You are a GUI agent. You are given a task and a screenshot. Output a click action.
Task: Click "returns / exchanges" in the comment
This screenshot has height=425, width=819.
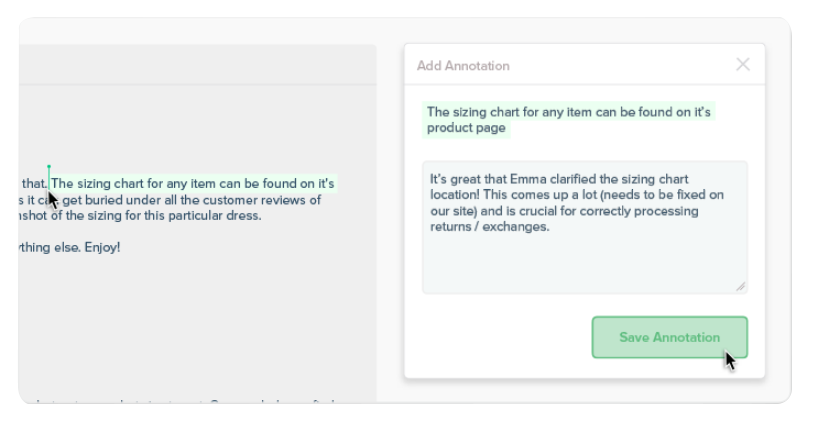point(490,227)
